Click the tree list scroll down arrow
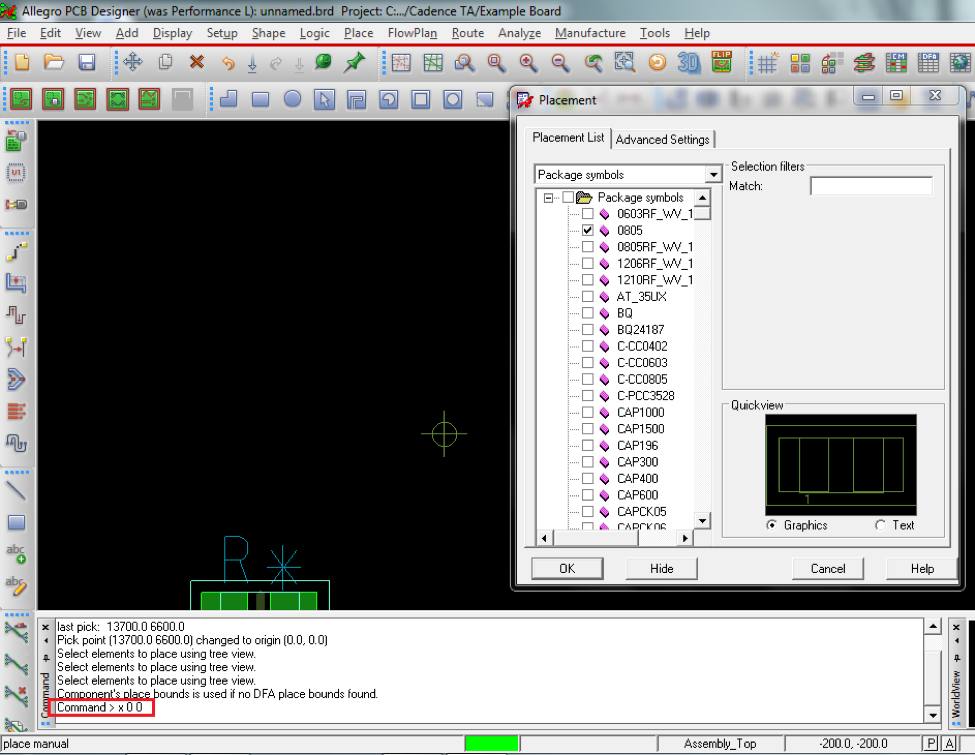The image size is (975, 755). point(702,521)
